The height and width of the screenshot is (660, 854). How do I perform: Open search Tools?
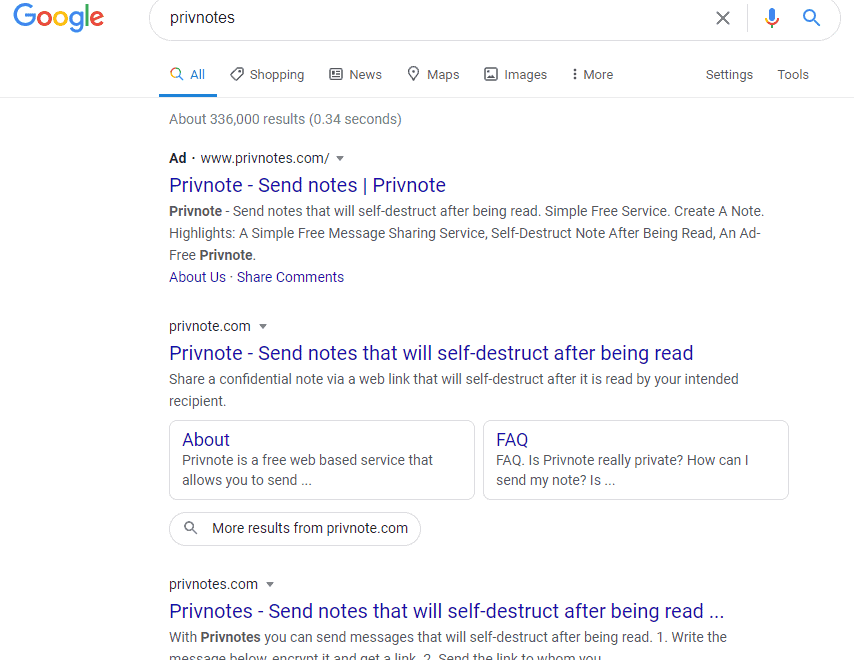click(792, 75)
